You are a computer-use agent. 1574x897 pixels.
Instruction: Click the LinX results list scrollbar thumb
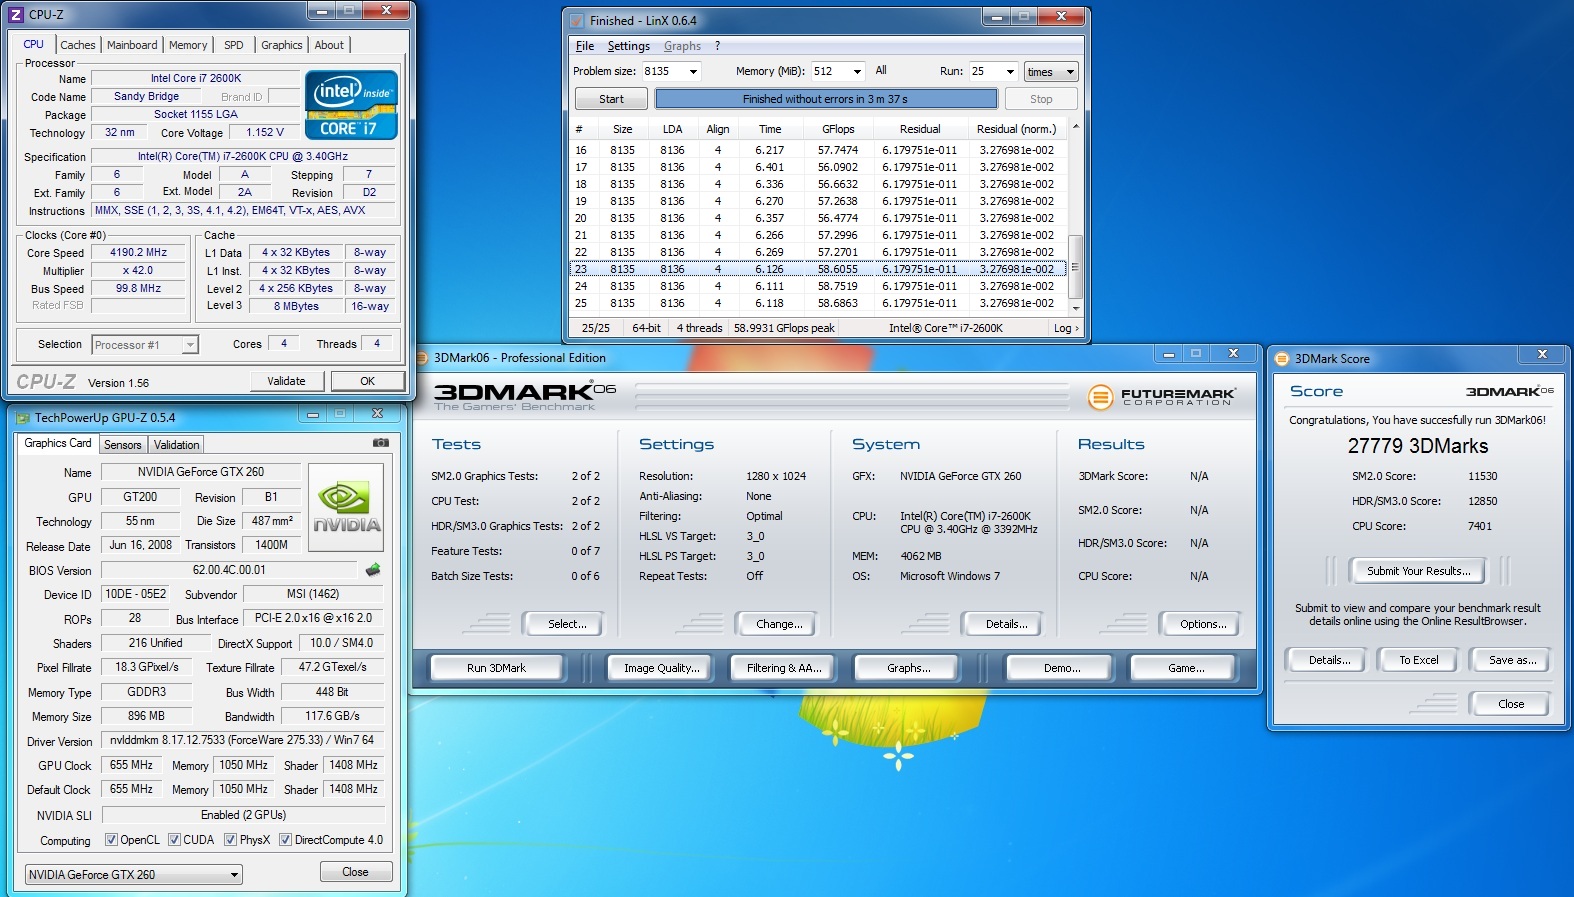tap(1075, 267)
